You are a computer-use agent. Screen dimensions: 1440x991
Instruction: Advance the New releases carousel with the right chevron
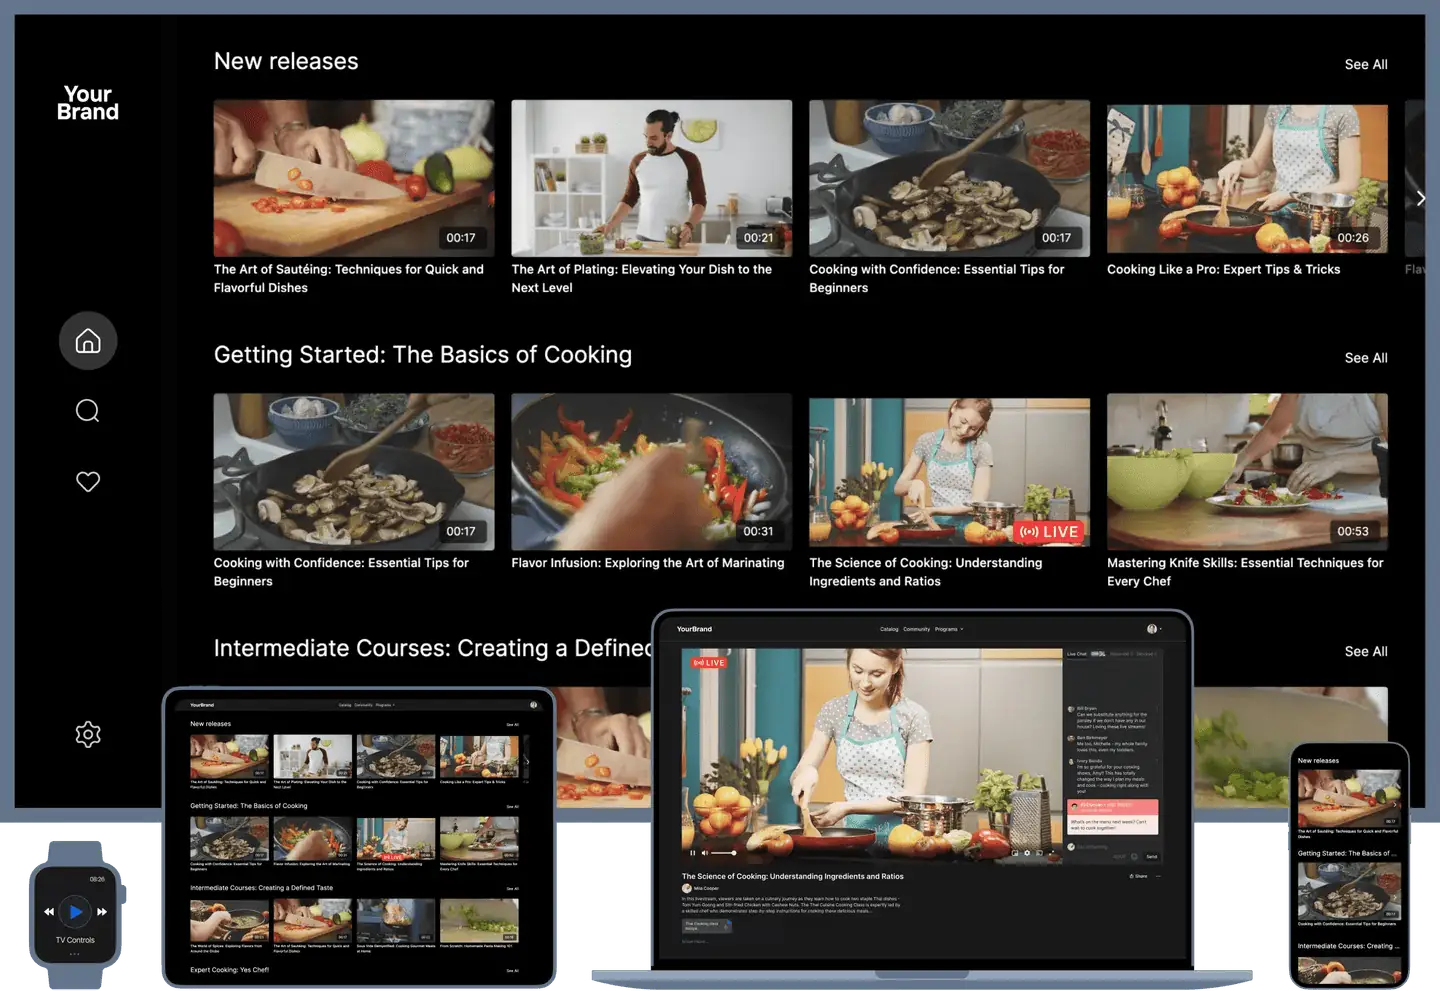1421,197
